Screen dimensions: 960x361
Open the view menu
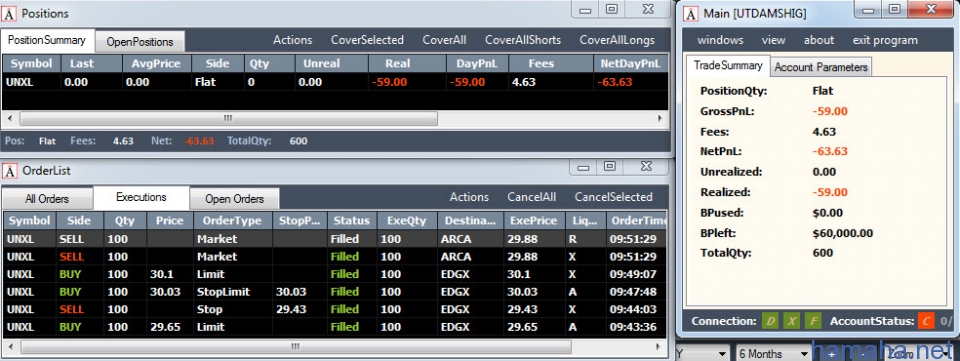click(773, 40)
